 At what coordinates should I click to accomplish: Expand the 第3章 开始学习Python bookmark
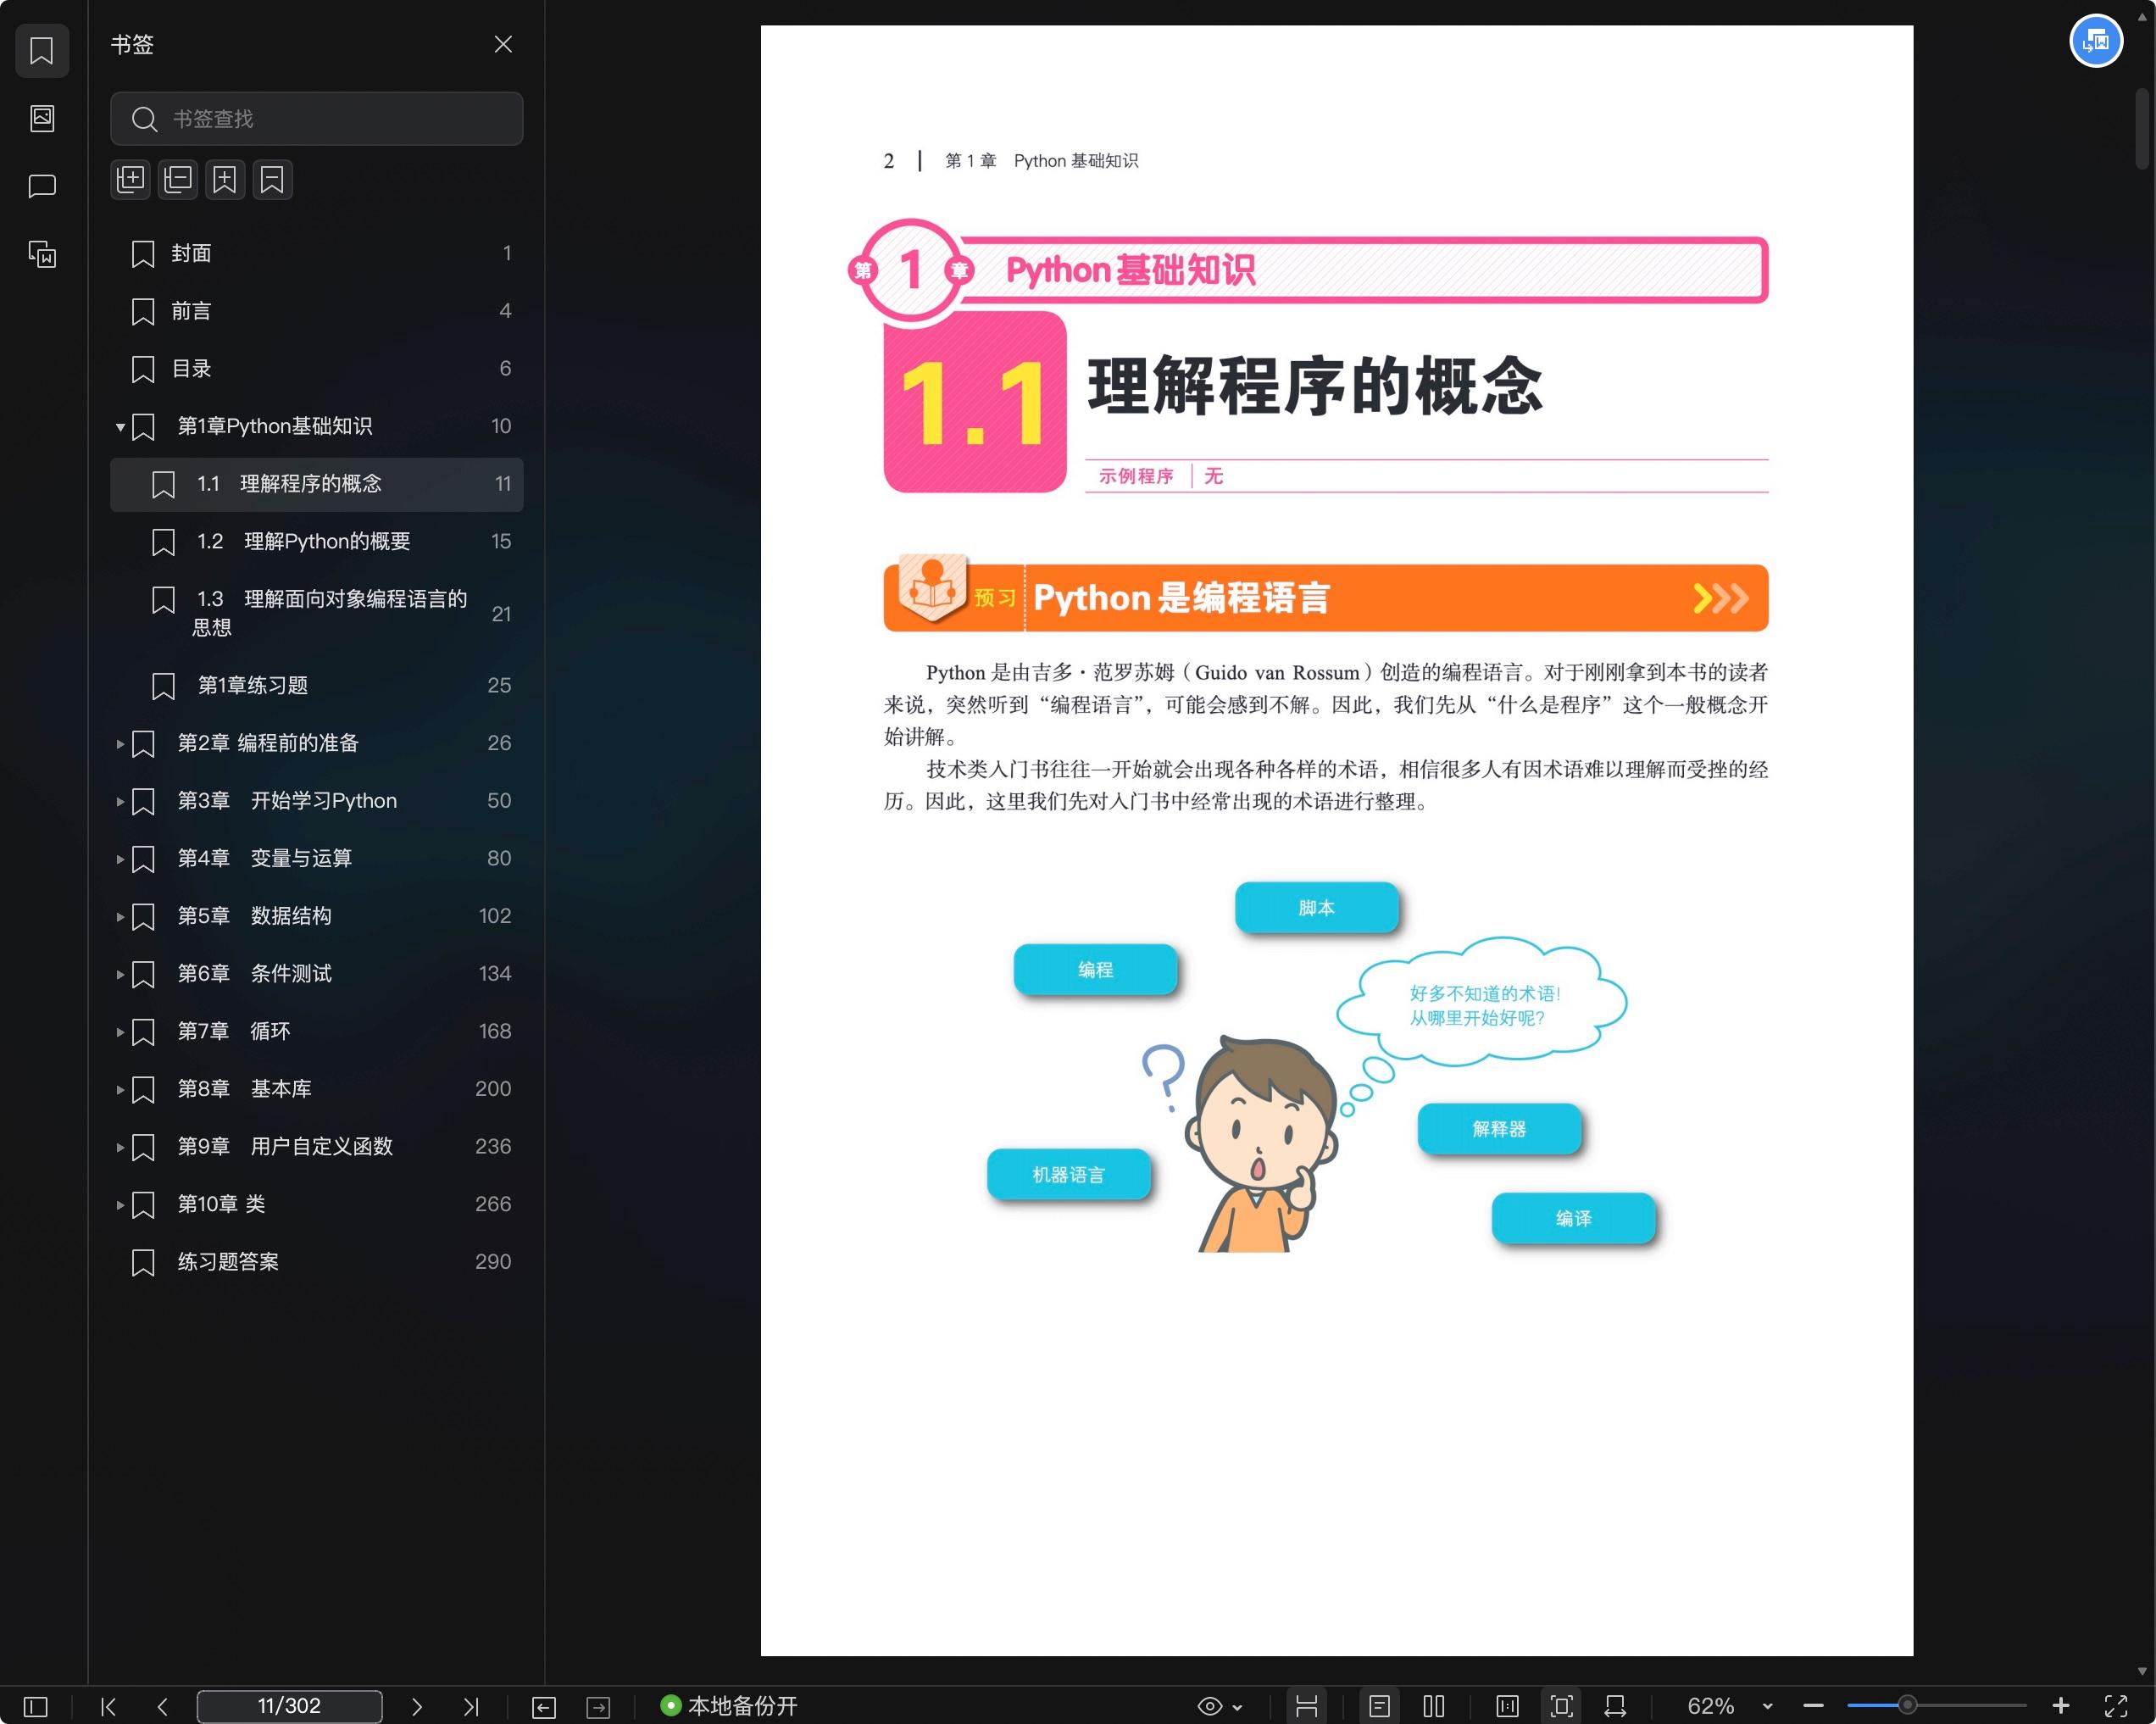point(120,801)
